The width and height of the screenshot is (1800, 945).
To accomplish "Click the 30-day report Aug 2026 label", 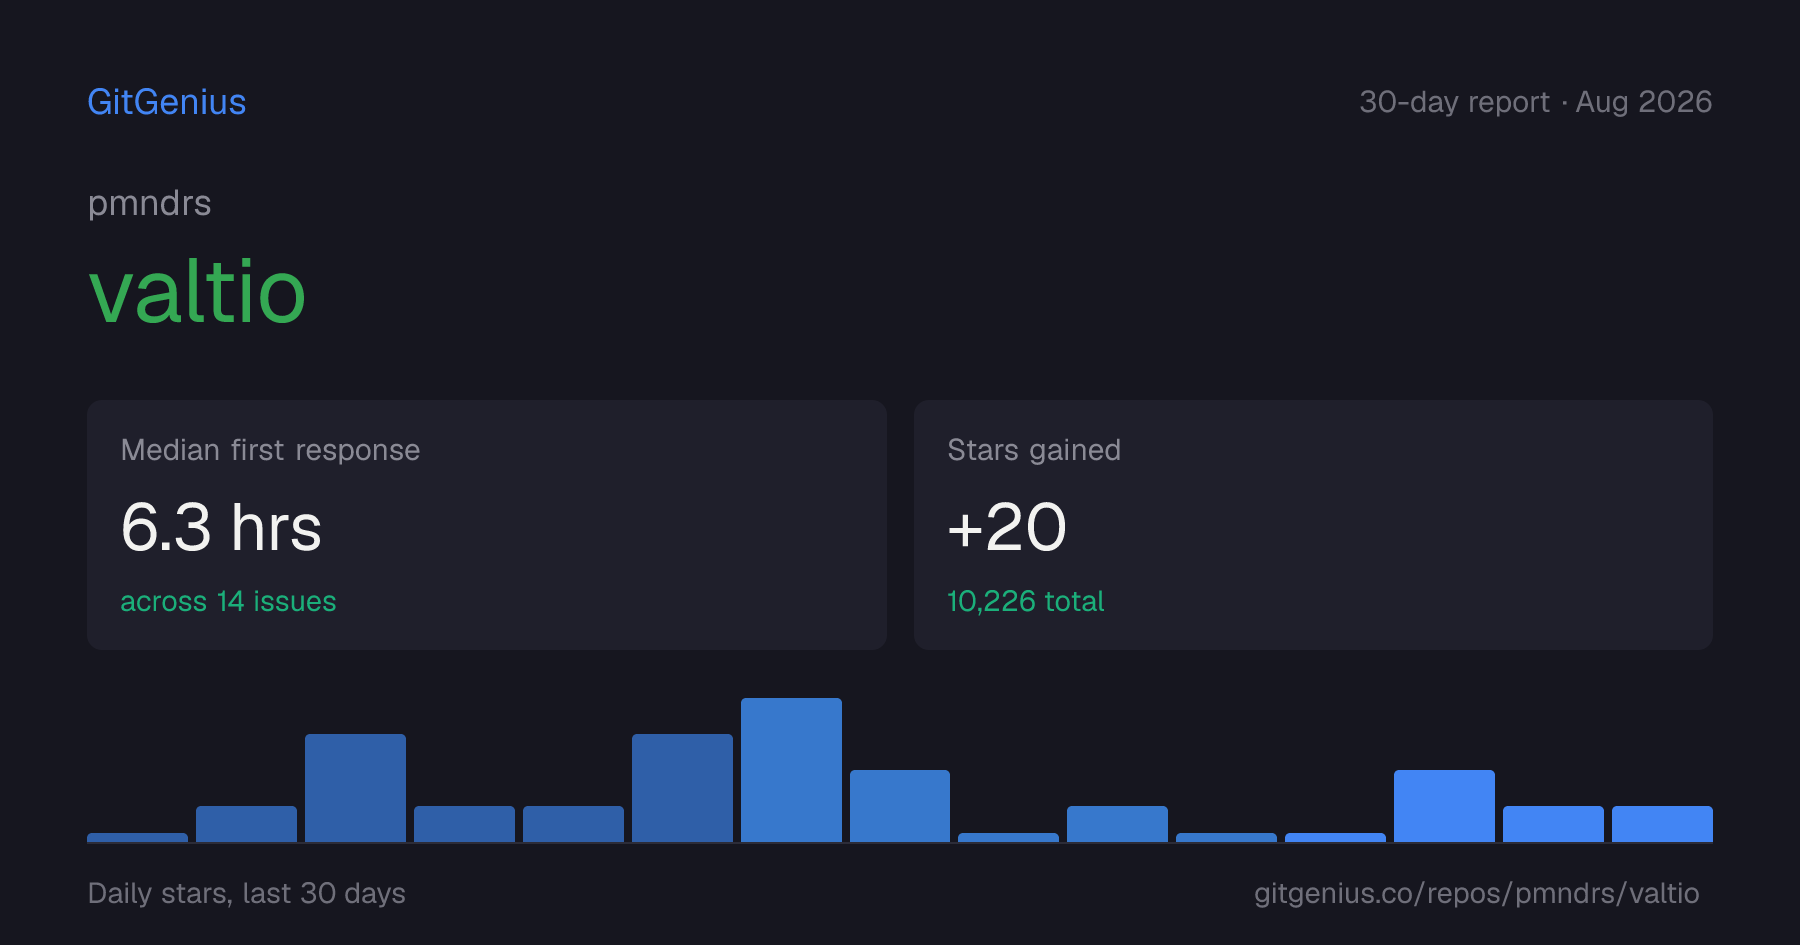I will (1535, 102).
